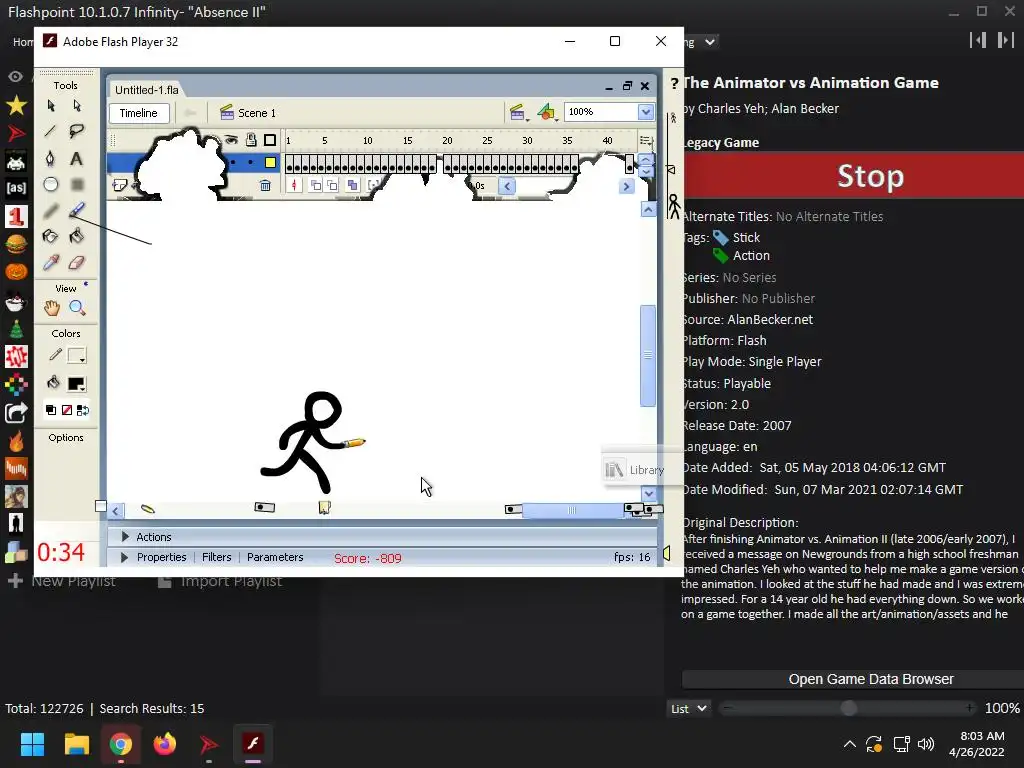The height and width of the screenshot is (768, 1024).
Task: Toggle show/hide all layers eye icon
Action: point(231,140)
